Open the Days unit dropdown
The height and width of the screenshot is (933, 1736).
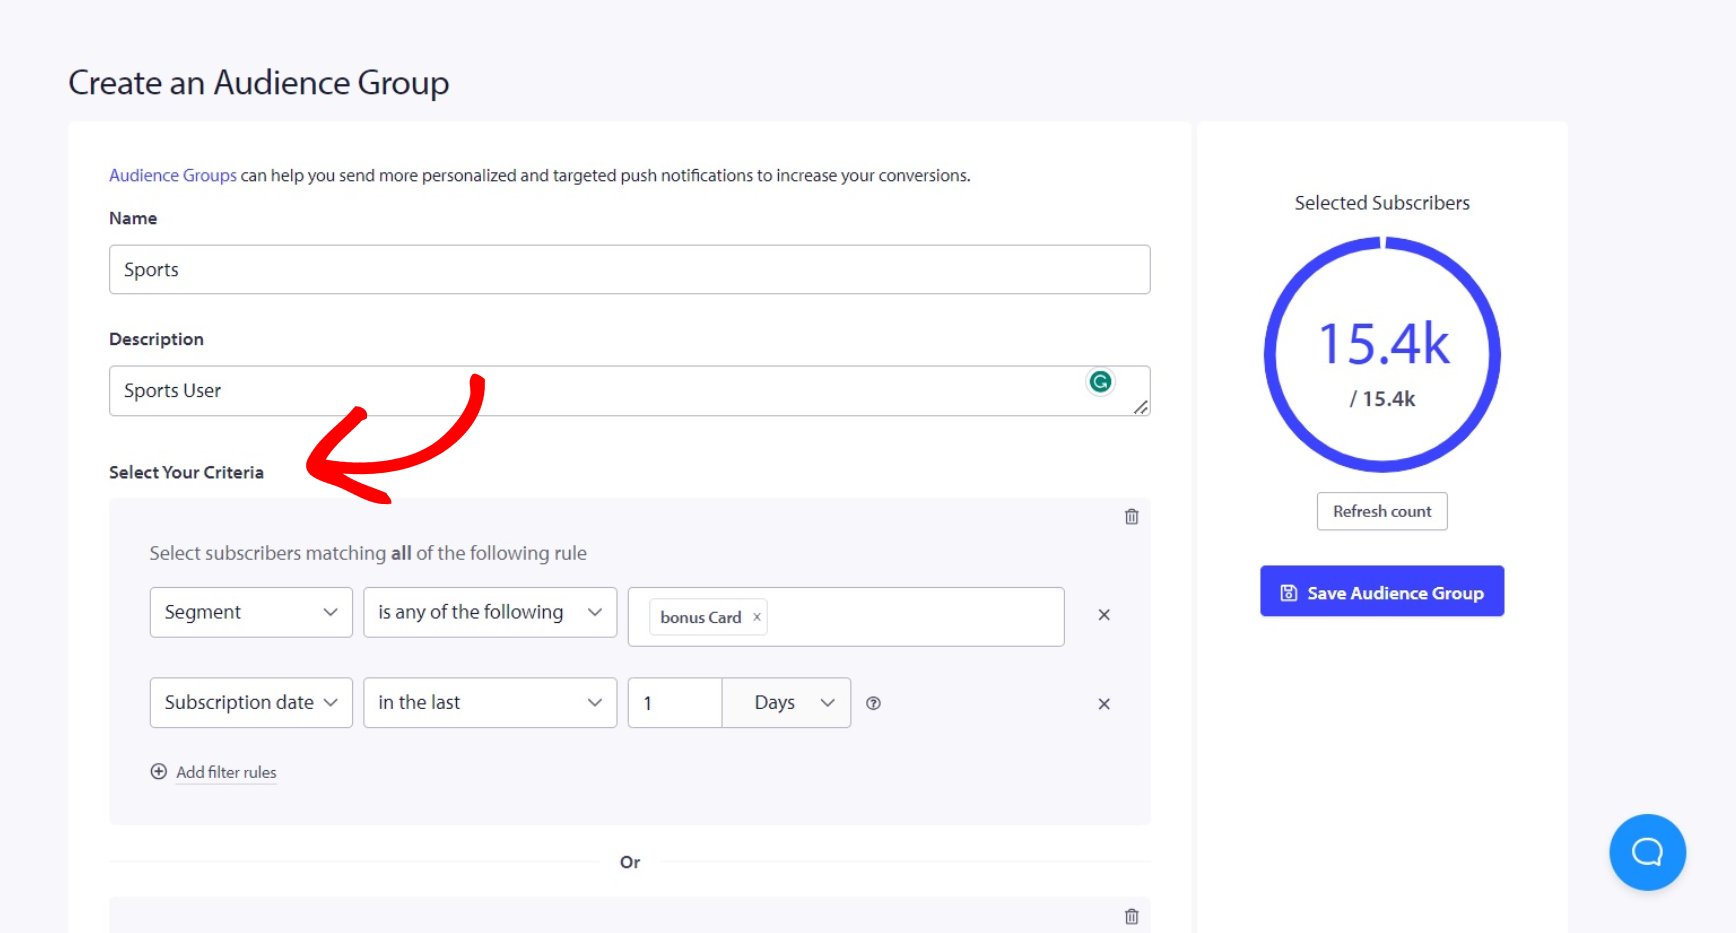[x=786, y=702]
